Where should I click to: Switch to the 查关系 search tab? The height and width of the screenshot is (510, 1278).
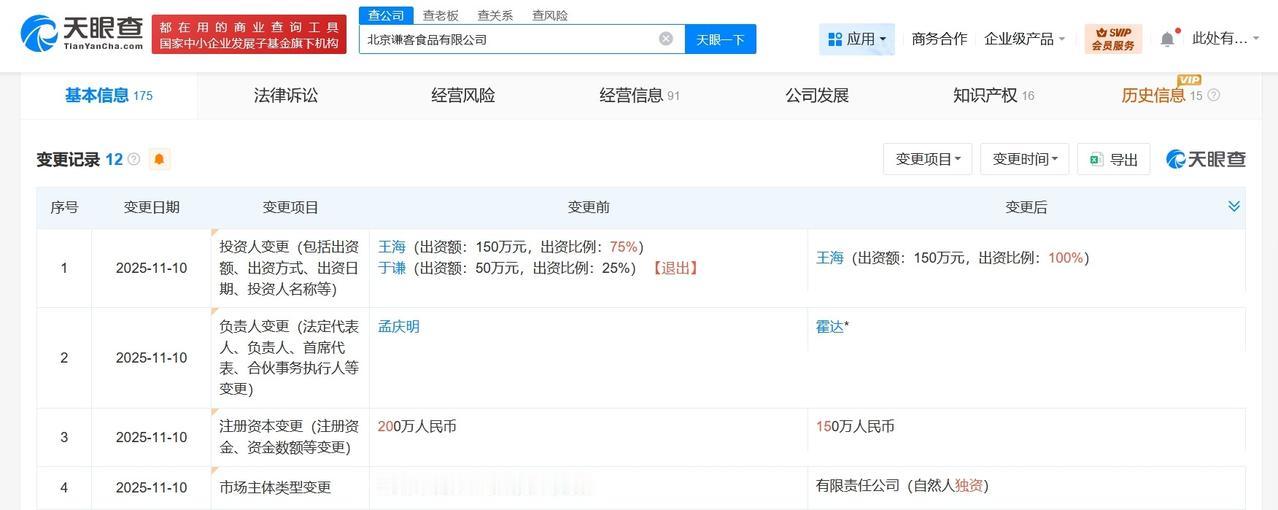pyautogui.click(x=495, y=15)
